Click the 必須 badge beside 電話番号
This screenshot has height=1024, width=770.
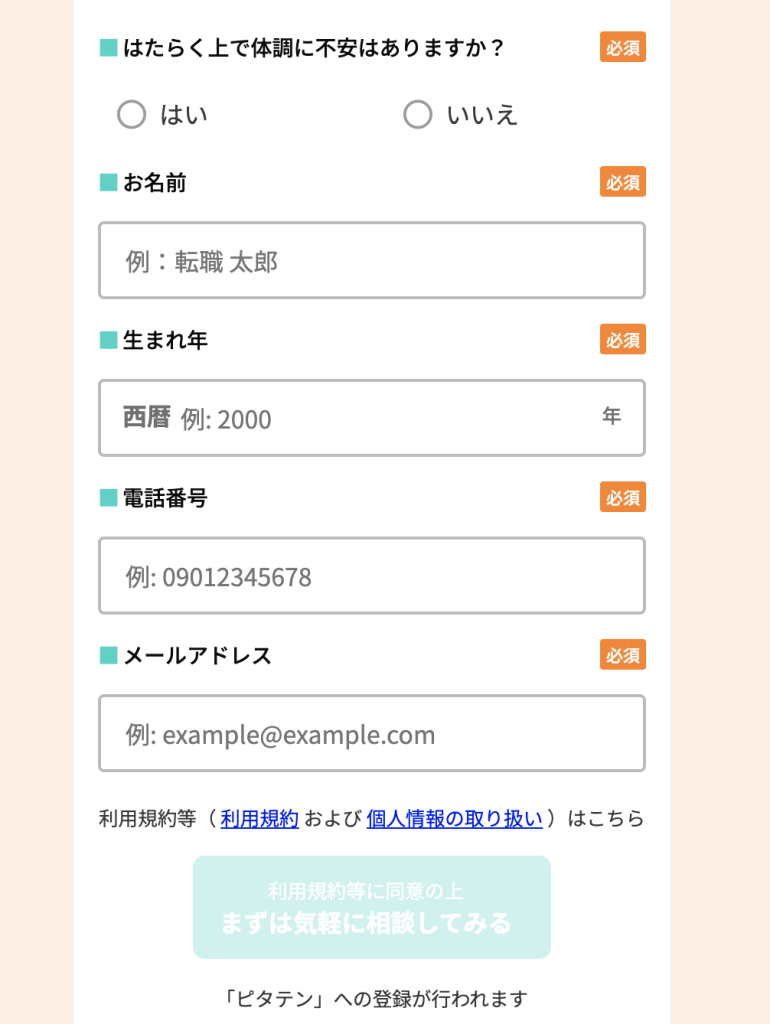click(622, 497)
